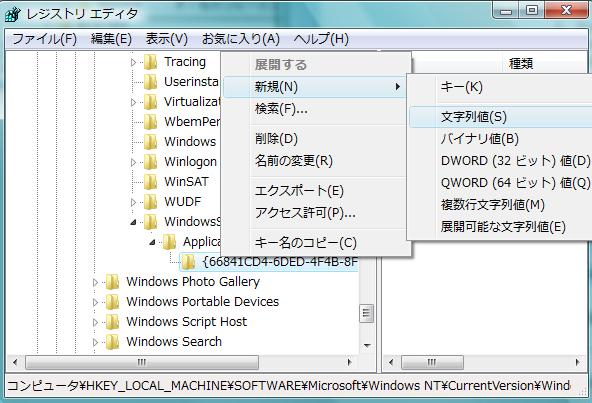The image size is (592, 403).
Task: Select 文字列値(S) in the submenu
Action: [500, 117]
